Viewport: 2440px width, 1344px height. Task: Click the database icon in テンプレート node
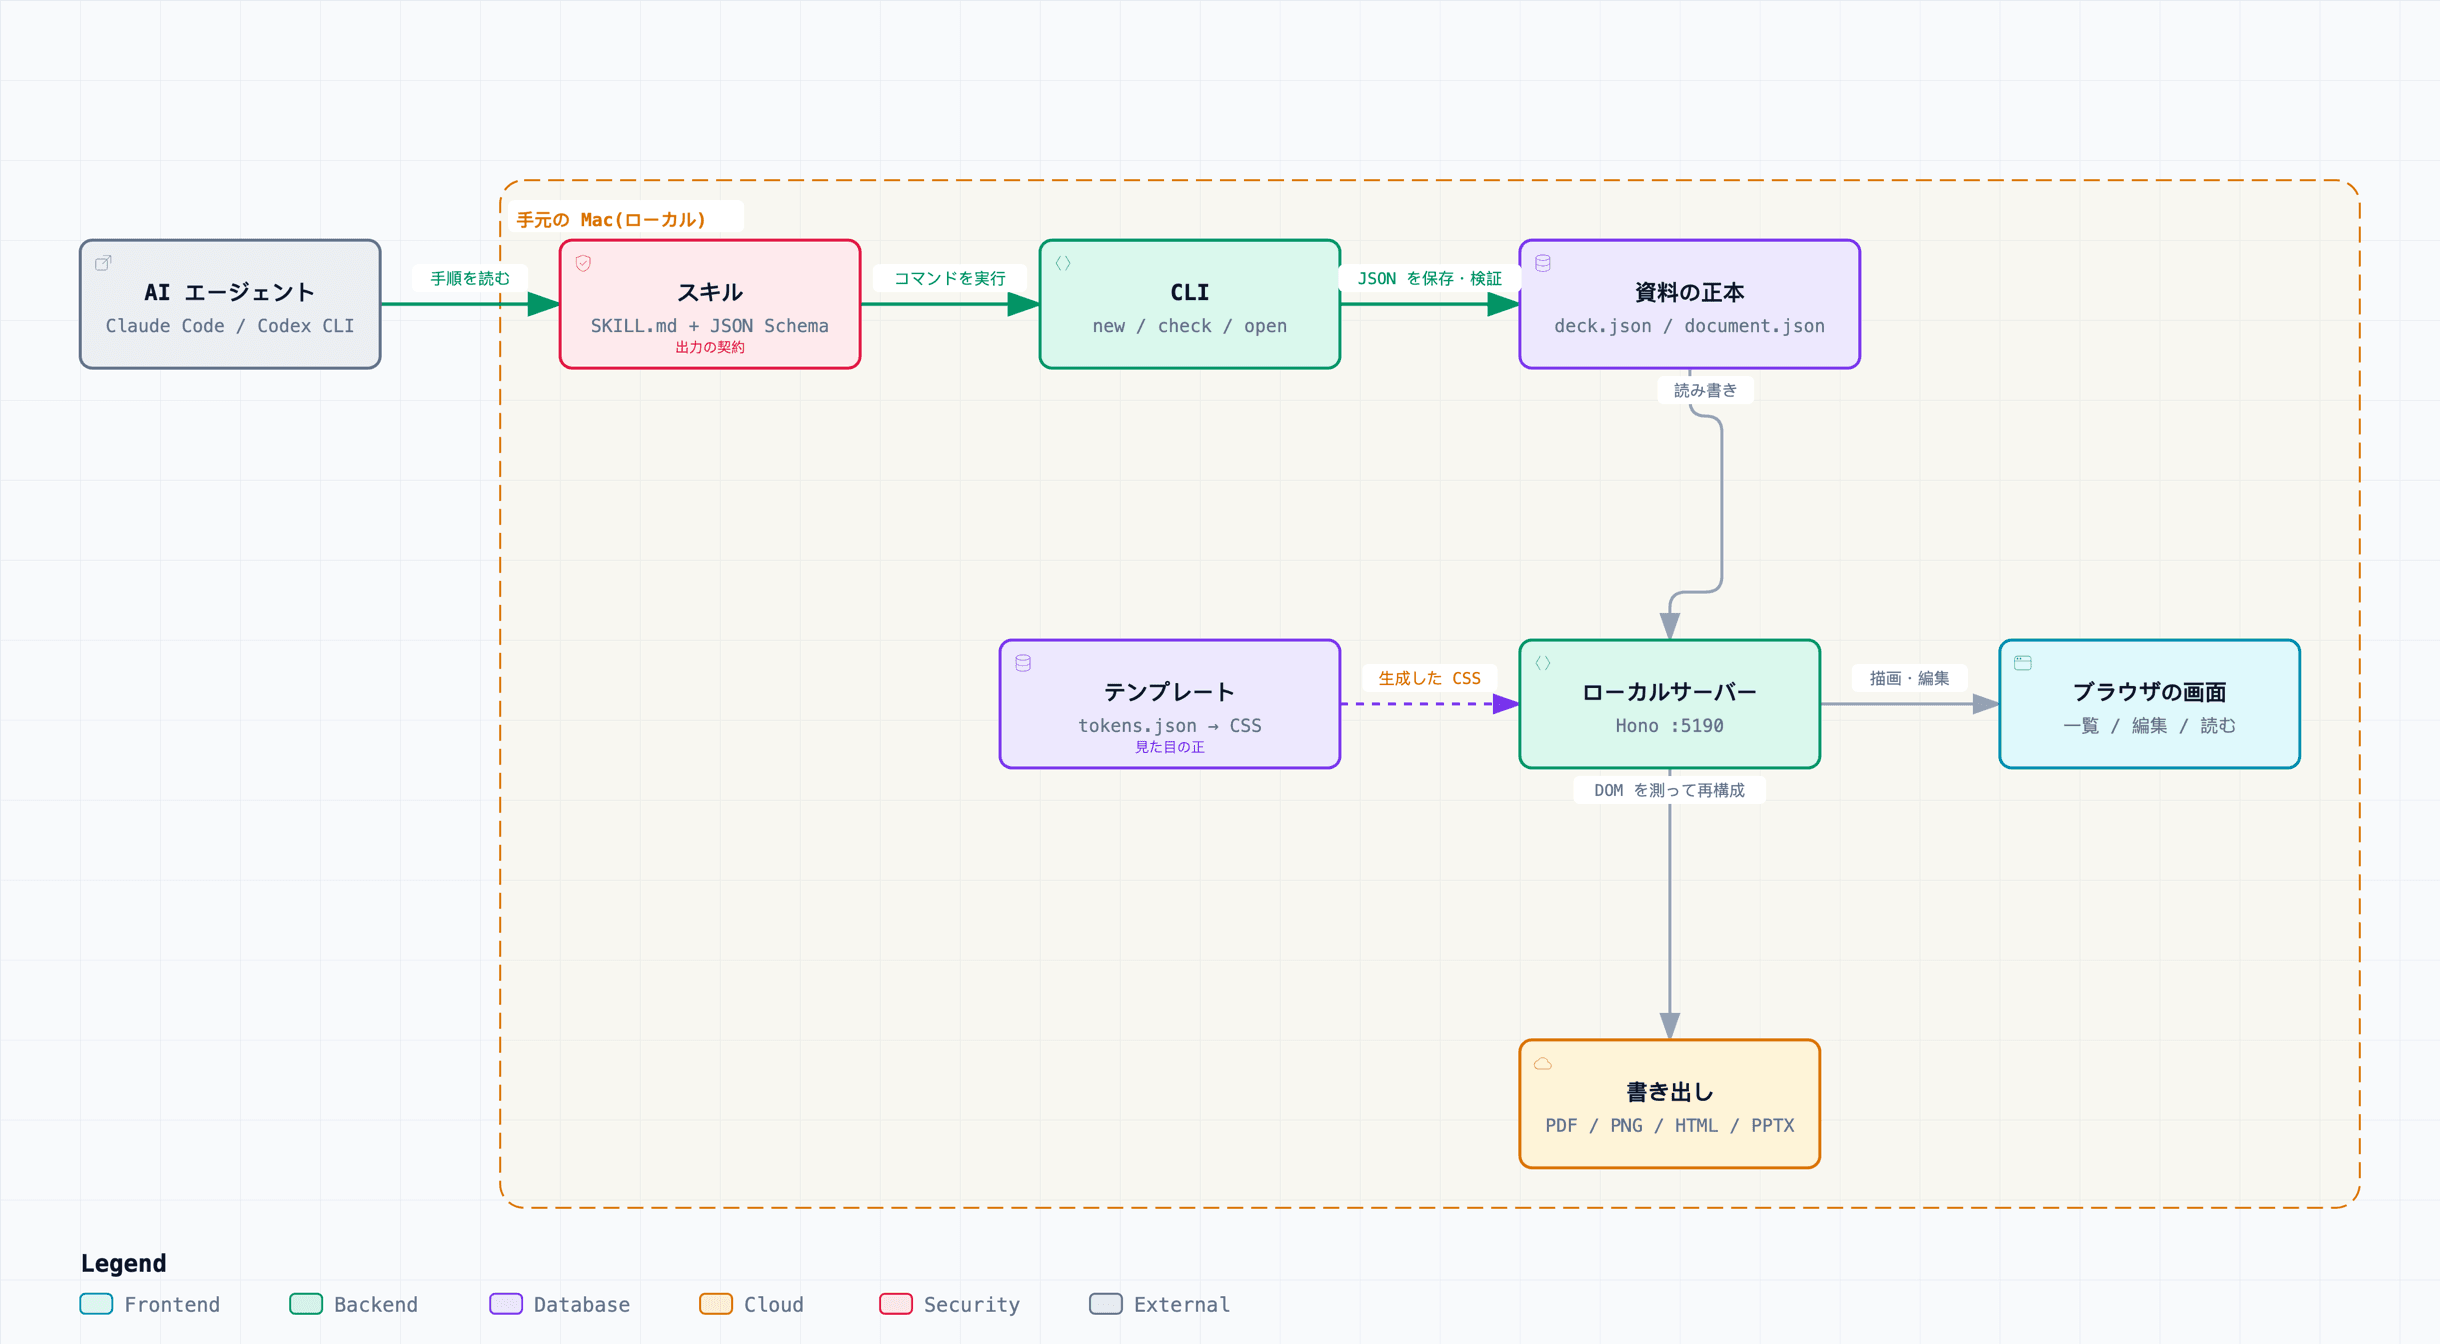pos(1023,663)
